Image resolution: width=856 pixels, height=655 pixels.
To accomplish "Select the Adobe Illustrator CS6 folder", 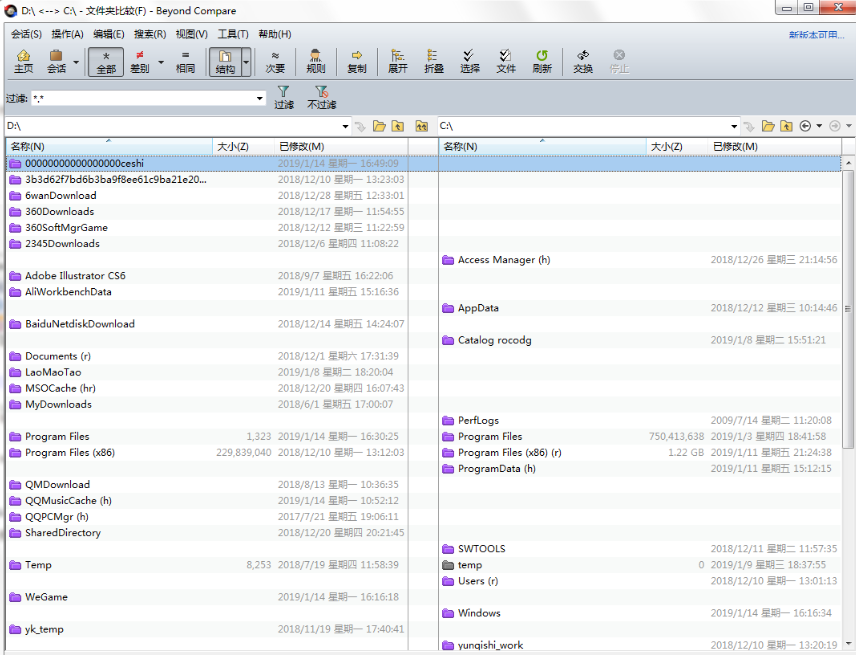I will coord(75,276).
